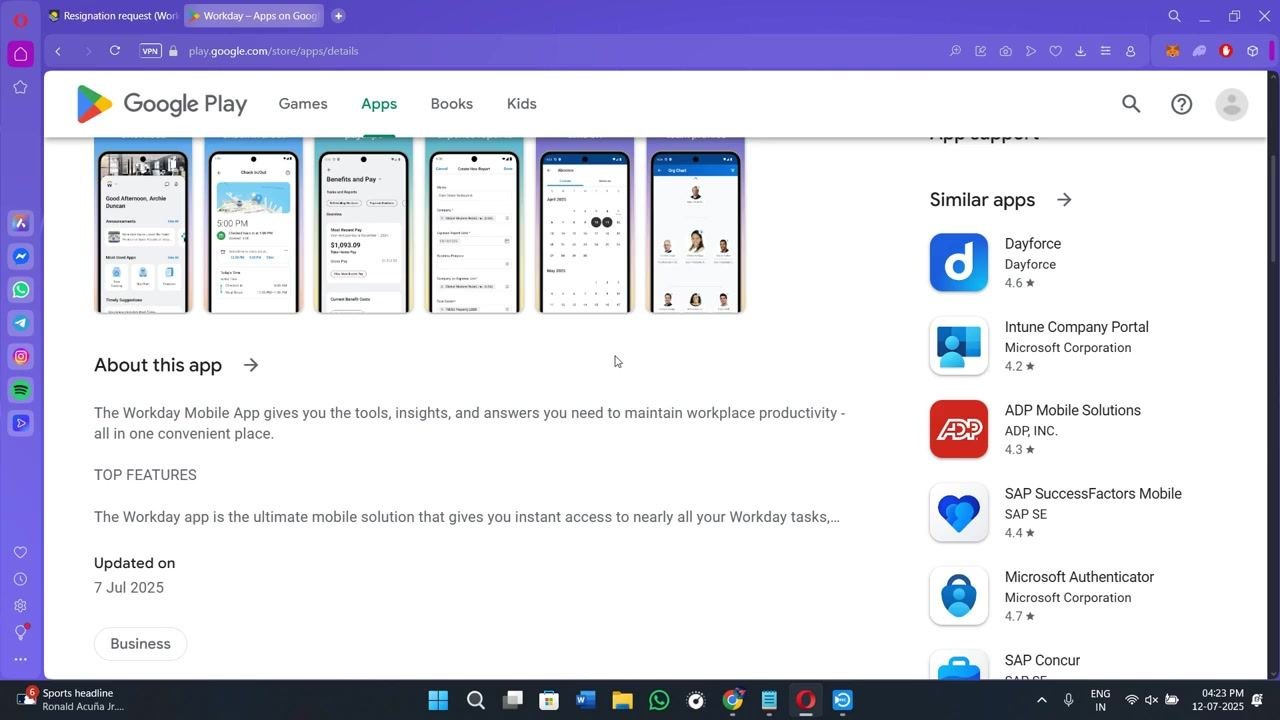1280x720 pixels.
Task: Open Instagram in the Opera sidebar
Action: (x=21, y=356)
